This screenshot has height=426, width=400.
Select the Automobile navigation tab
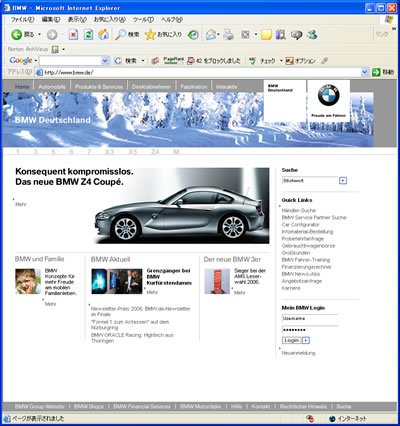[52, 87]
